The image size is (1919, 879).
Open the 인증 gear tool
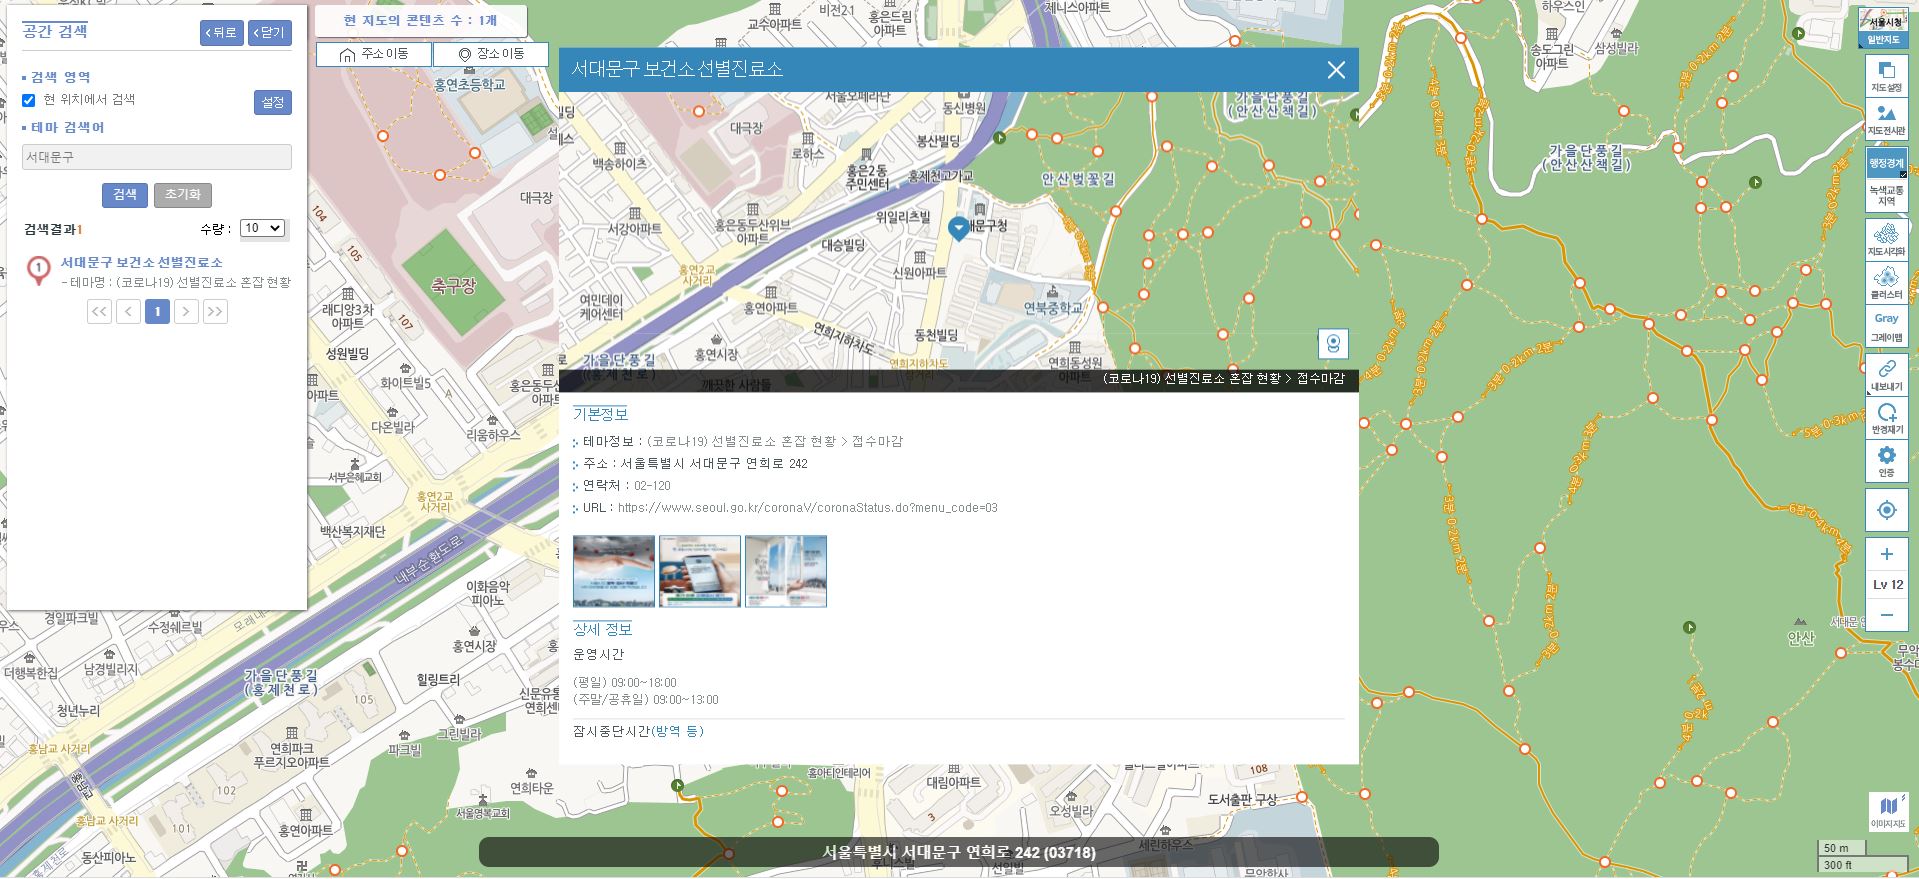click(x=1886, y=461)
